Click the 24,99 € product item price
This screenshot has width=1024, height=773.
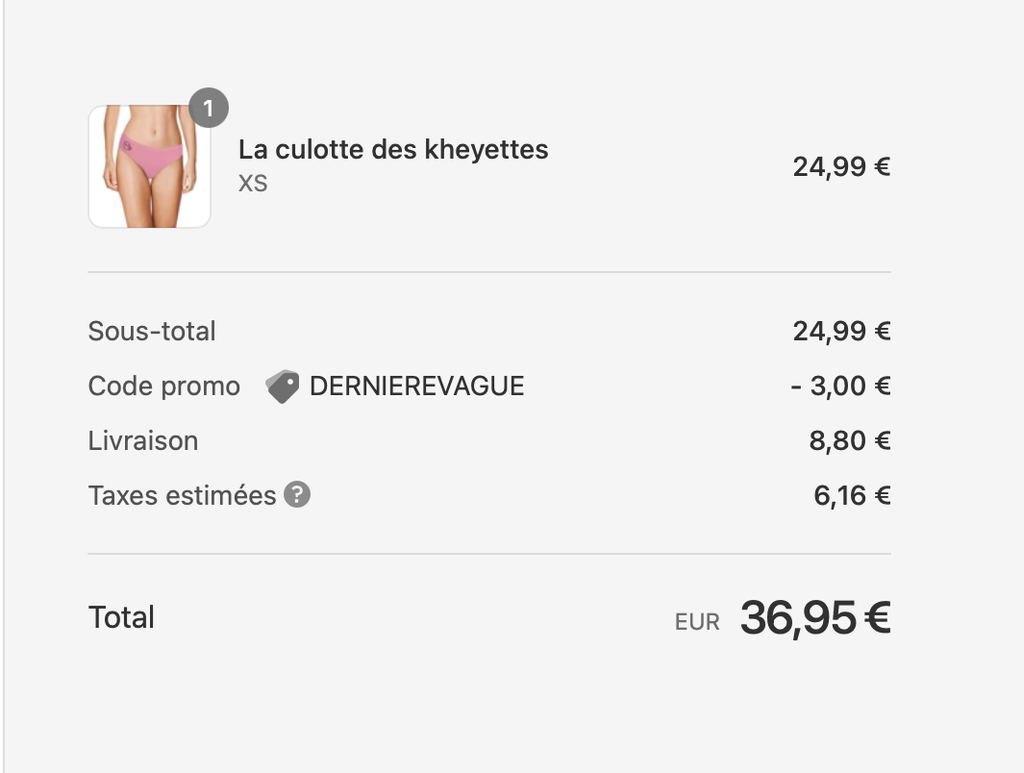[841, 167]
